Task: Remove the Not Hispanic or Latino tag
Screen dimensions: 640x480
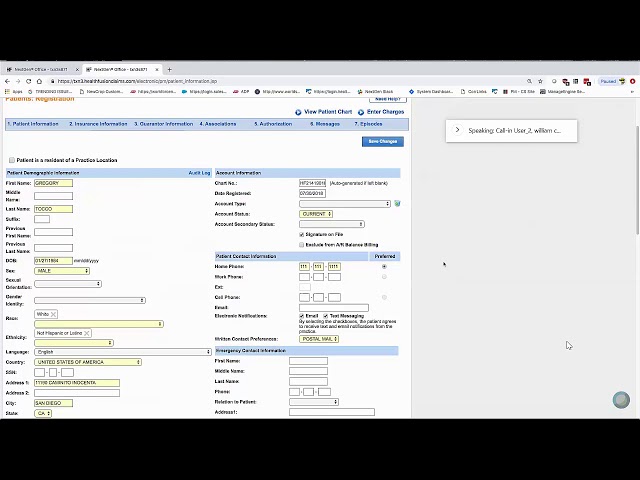Action: click(x=87, y=333)
